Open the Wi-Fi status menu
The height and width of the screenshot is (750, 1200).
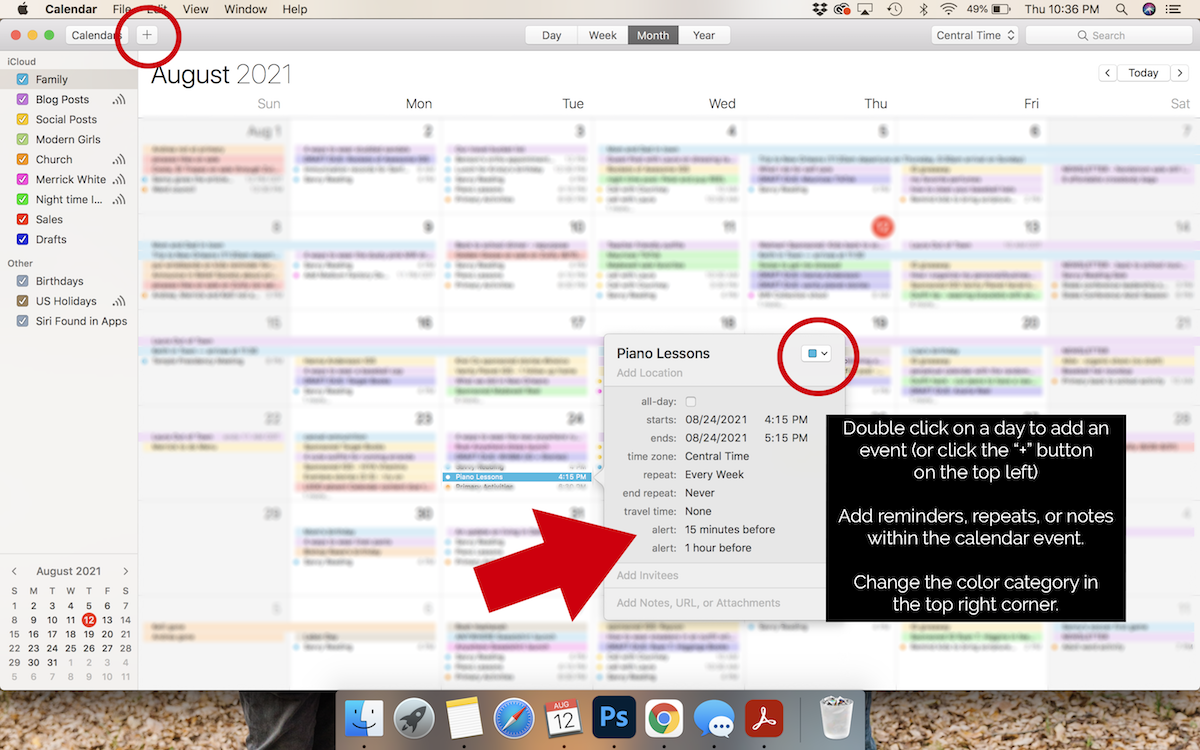948,9
